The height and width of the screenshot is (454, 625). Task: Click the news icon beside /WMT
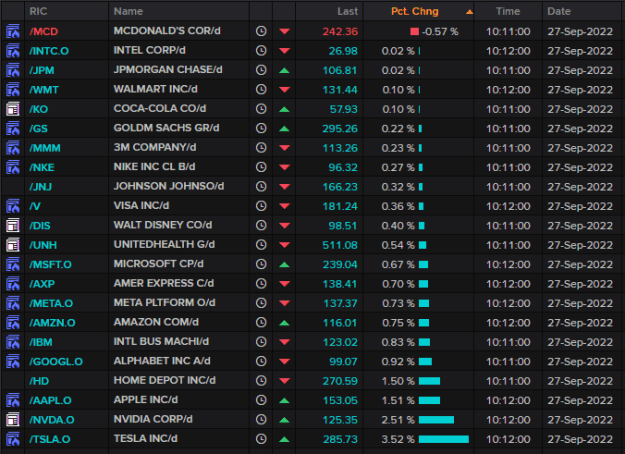coord(13,89)
